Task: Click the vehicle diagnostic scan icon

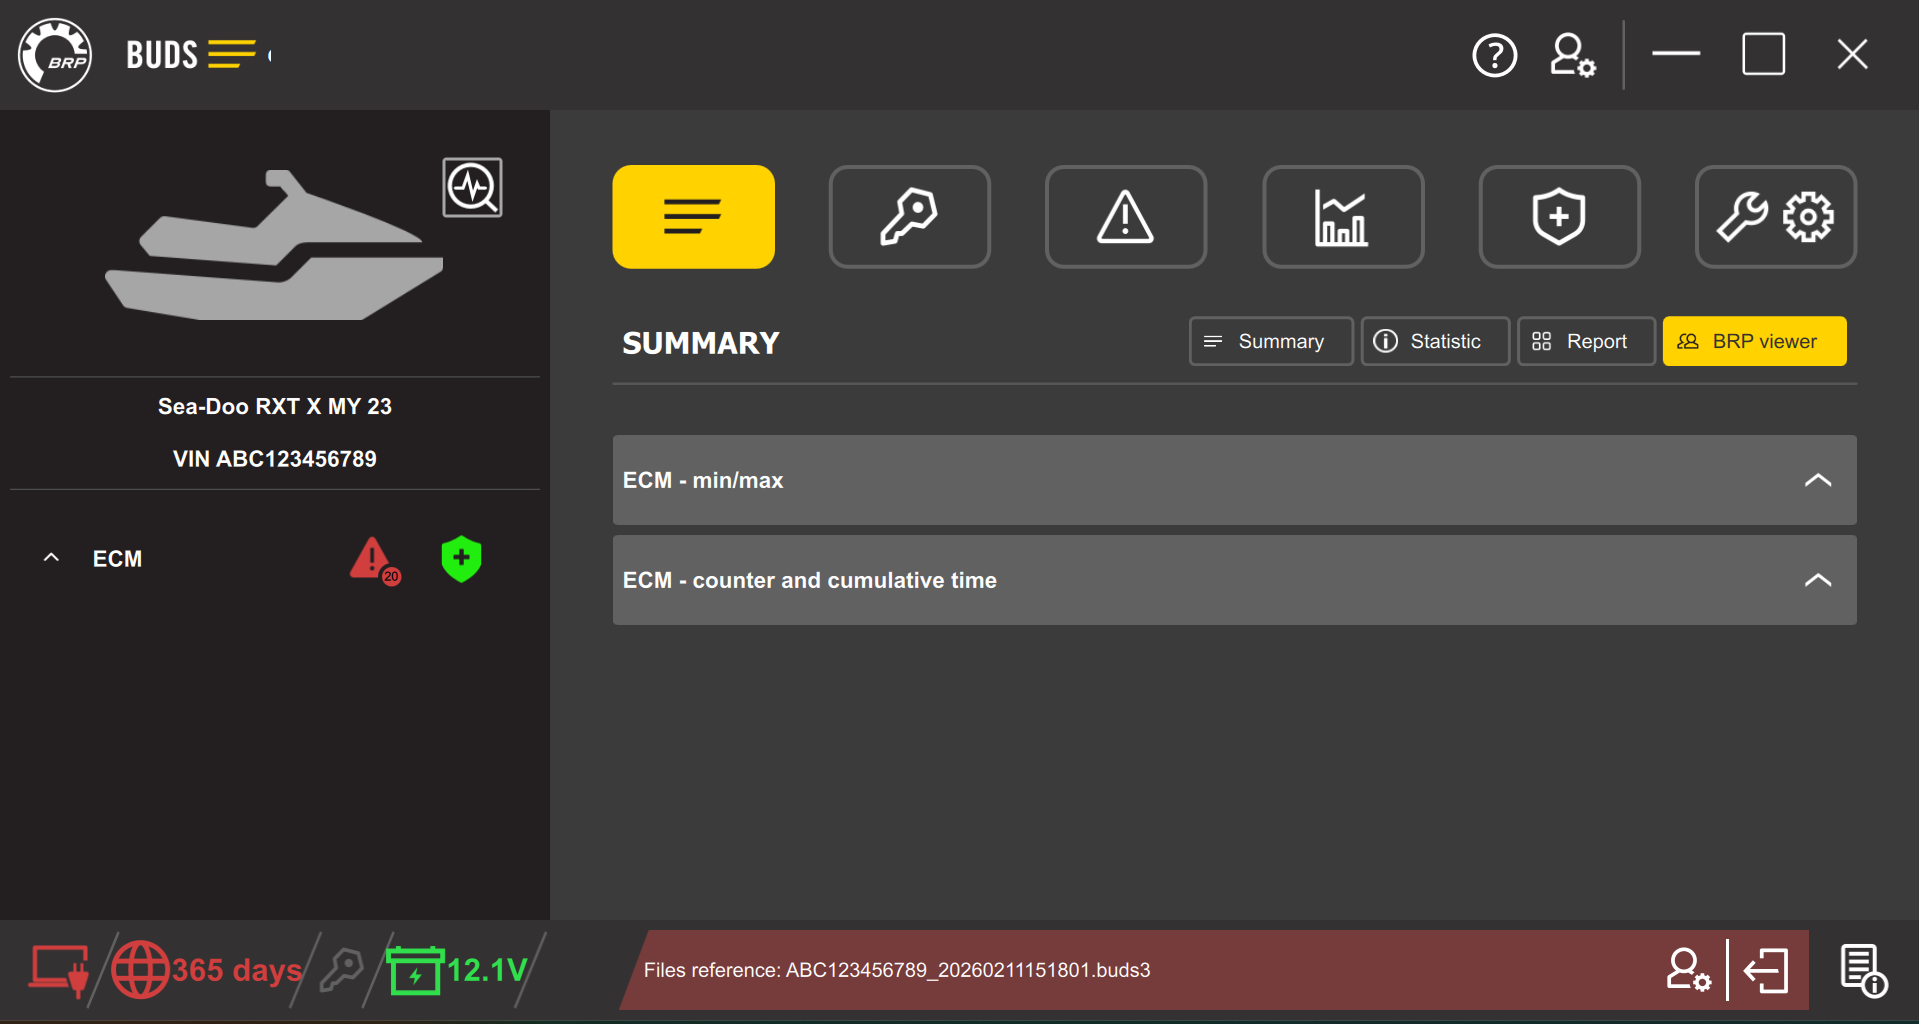Action: pyautogui.click(x=472, y=187)
